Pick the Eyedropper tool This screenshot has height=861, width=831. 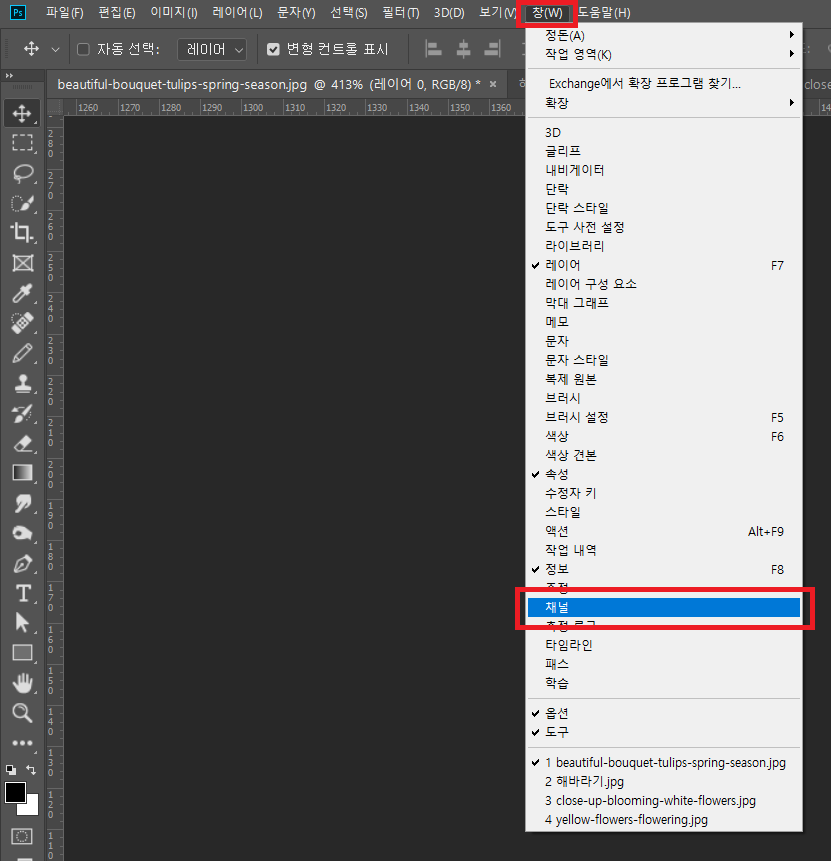22,293
